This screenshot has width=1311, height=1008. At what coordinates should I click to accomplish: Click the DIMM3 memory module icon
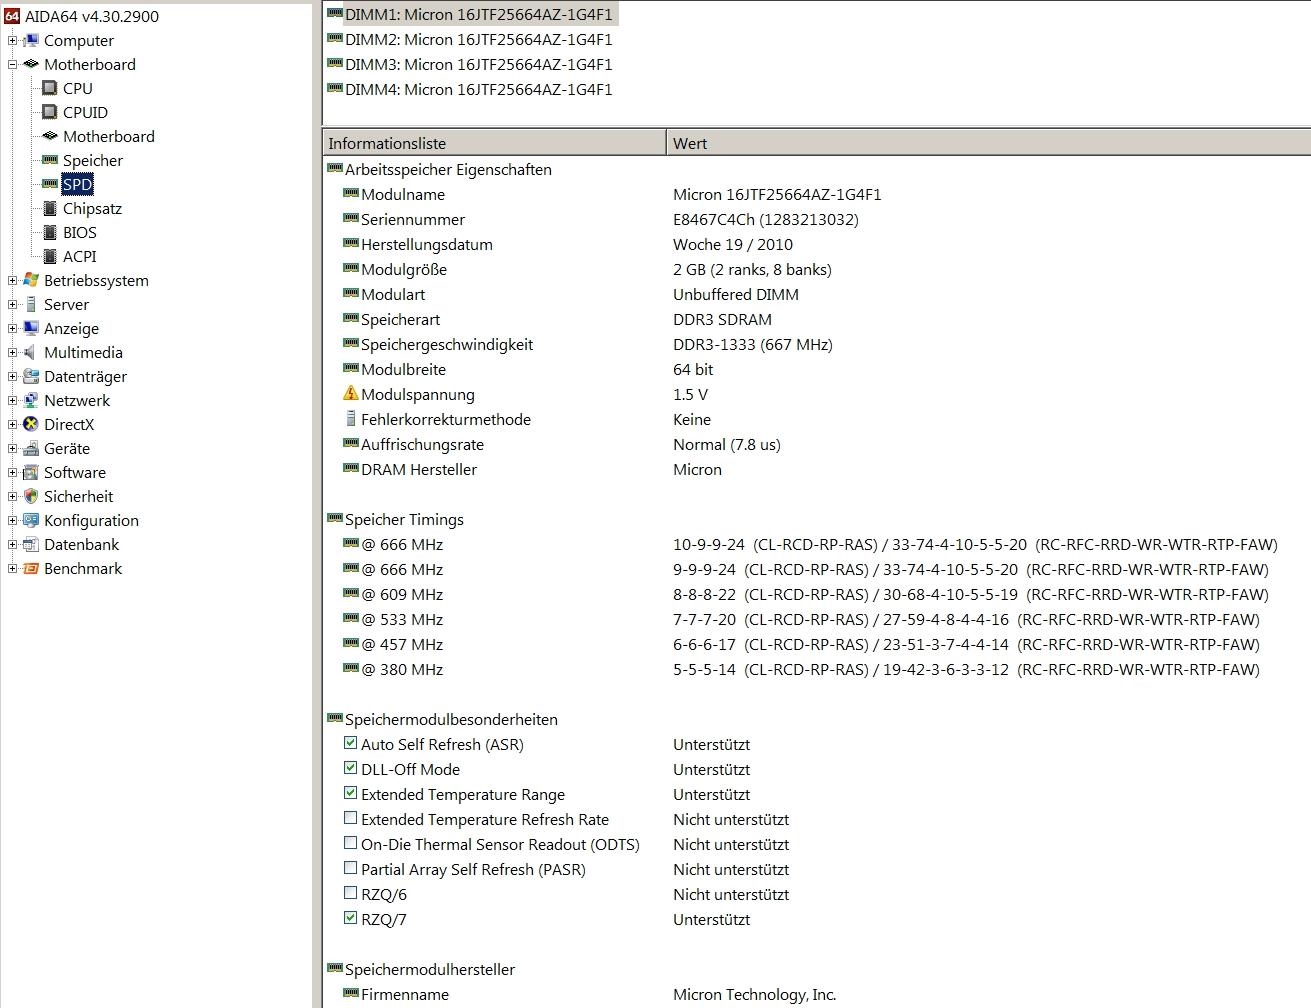pyautogui.click(x=335, y=63)
